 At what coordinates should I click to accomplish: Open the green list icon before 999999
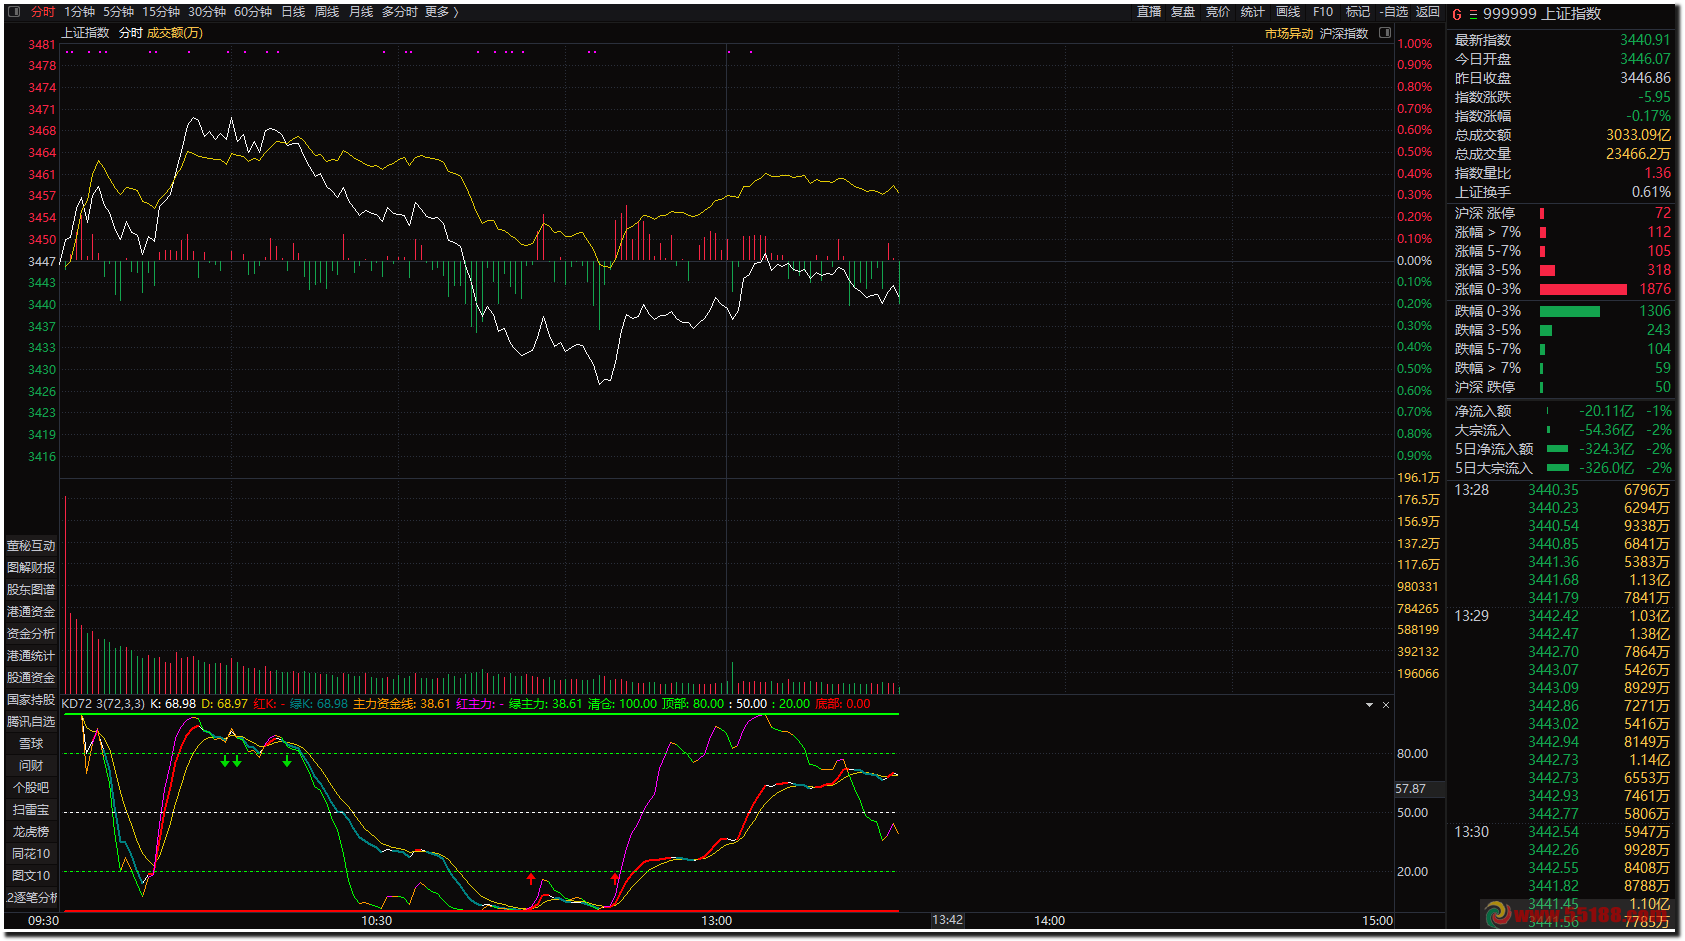[x=1473, y=14]
